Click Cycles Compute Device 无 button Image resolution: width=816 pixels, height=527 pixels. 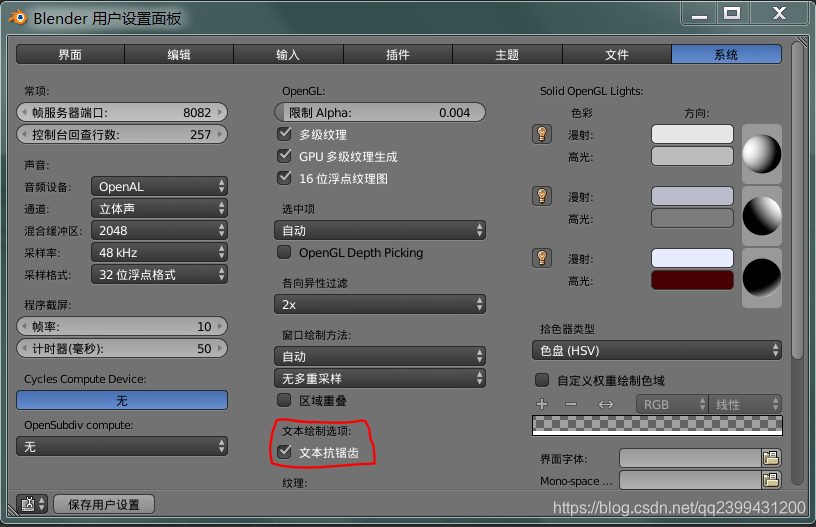coord(122,401)
